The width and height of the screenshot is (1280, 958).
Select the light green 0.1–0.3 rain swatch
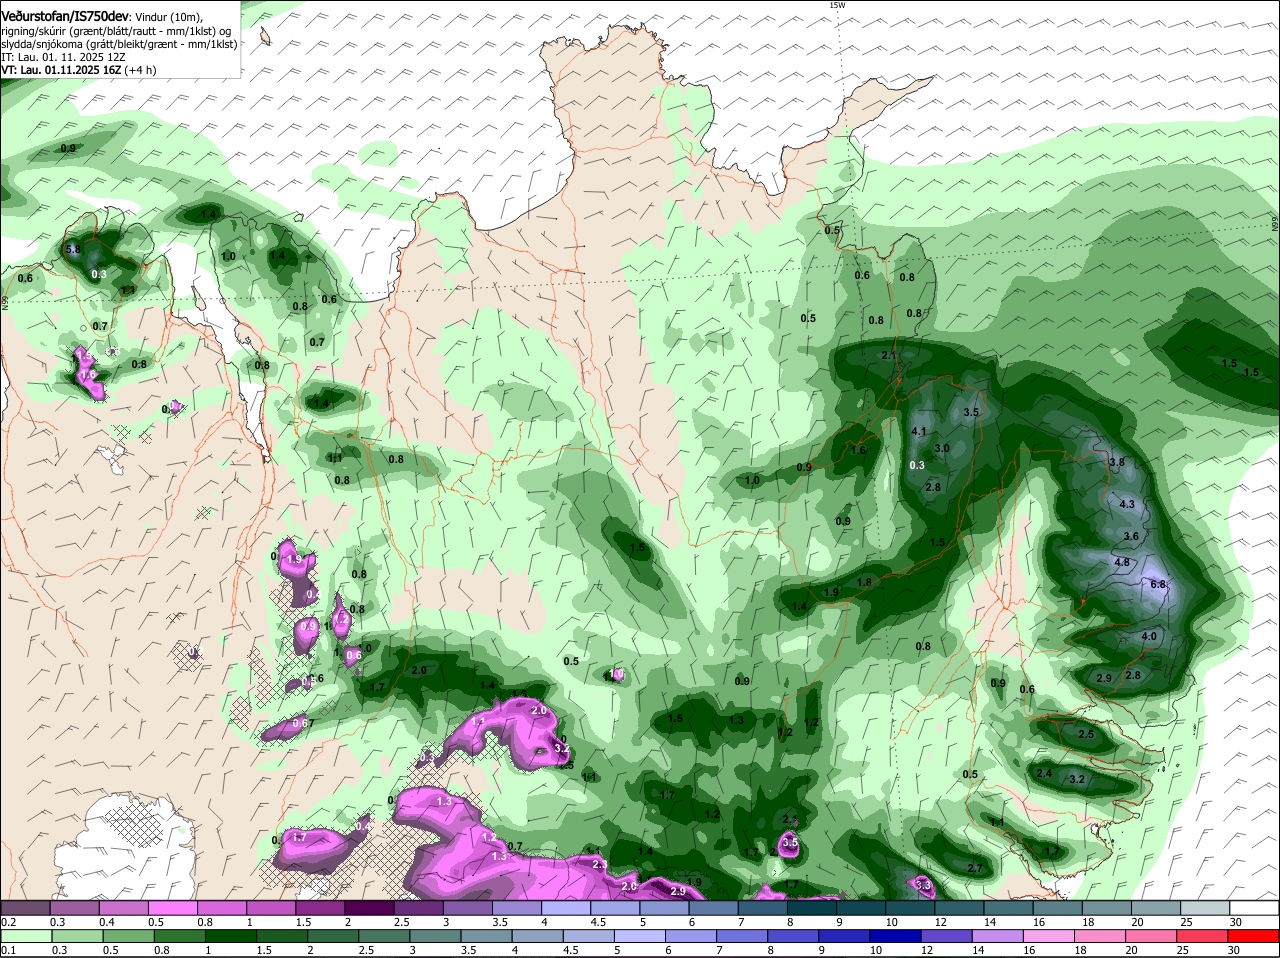pyautogui.click(x=24, y=936)
